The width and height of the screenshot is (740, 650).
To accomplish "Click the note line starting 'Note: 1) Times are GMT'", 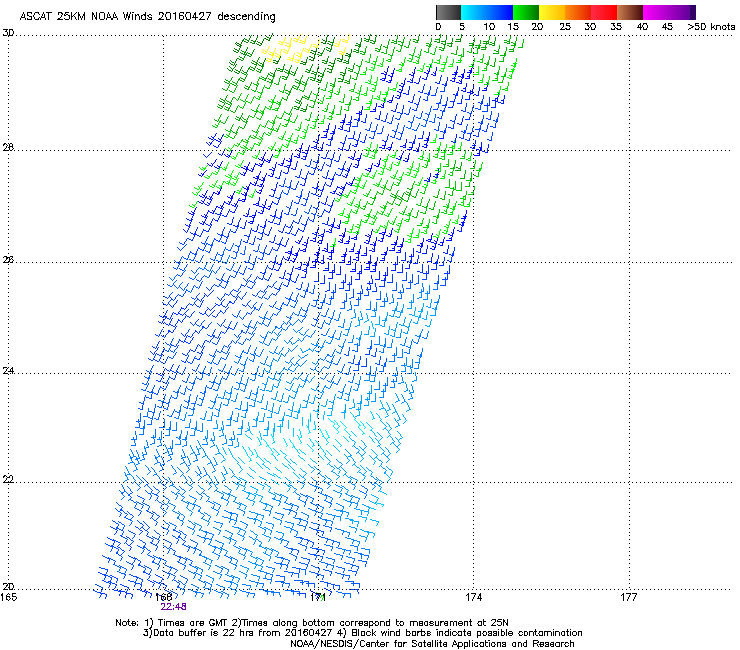I will click(312, 623).
